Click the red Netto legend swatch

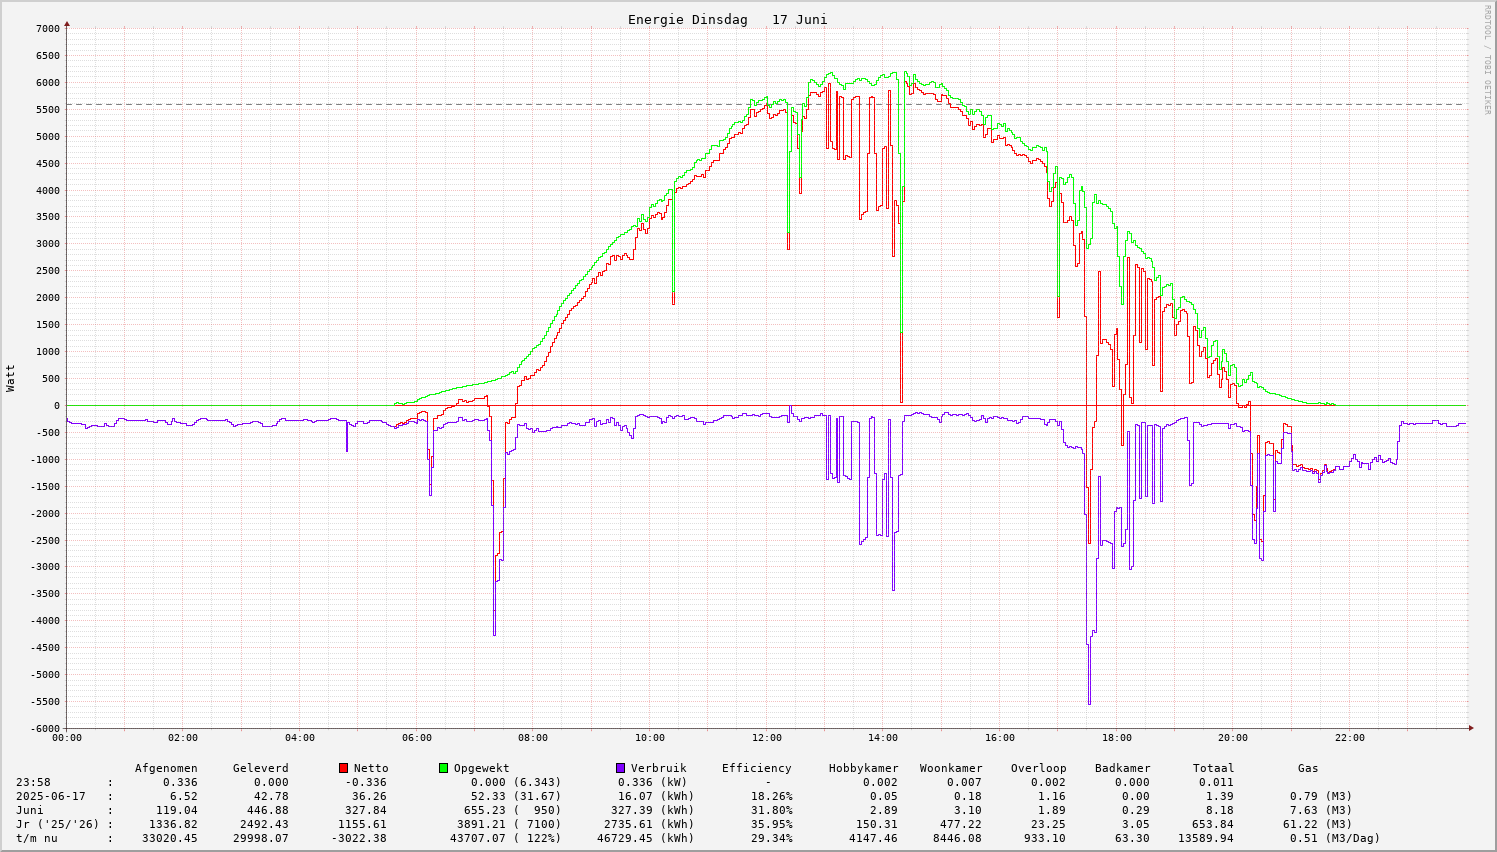click(x=344, y=768)
